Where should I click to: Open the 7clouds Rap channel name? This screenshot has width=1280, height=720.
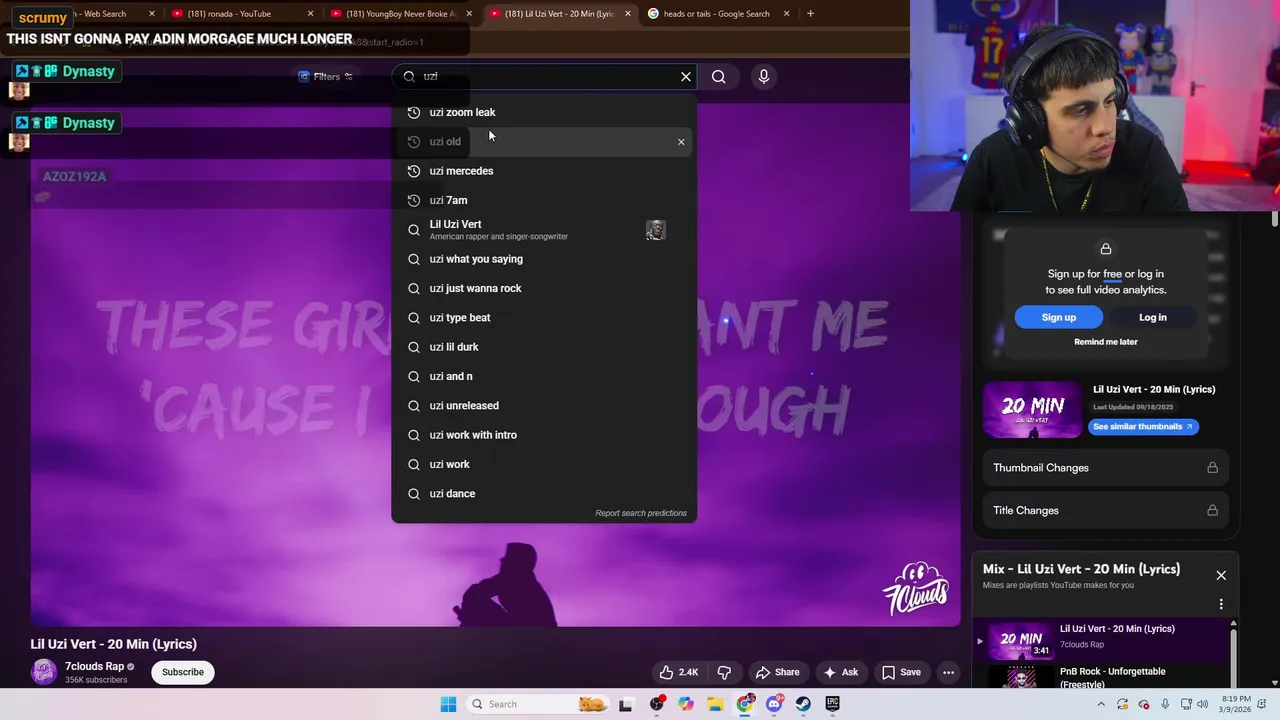point(95,666)
